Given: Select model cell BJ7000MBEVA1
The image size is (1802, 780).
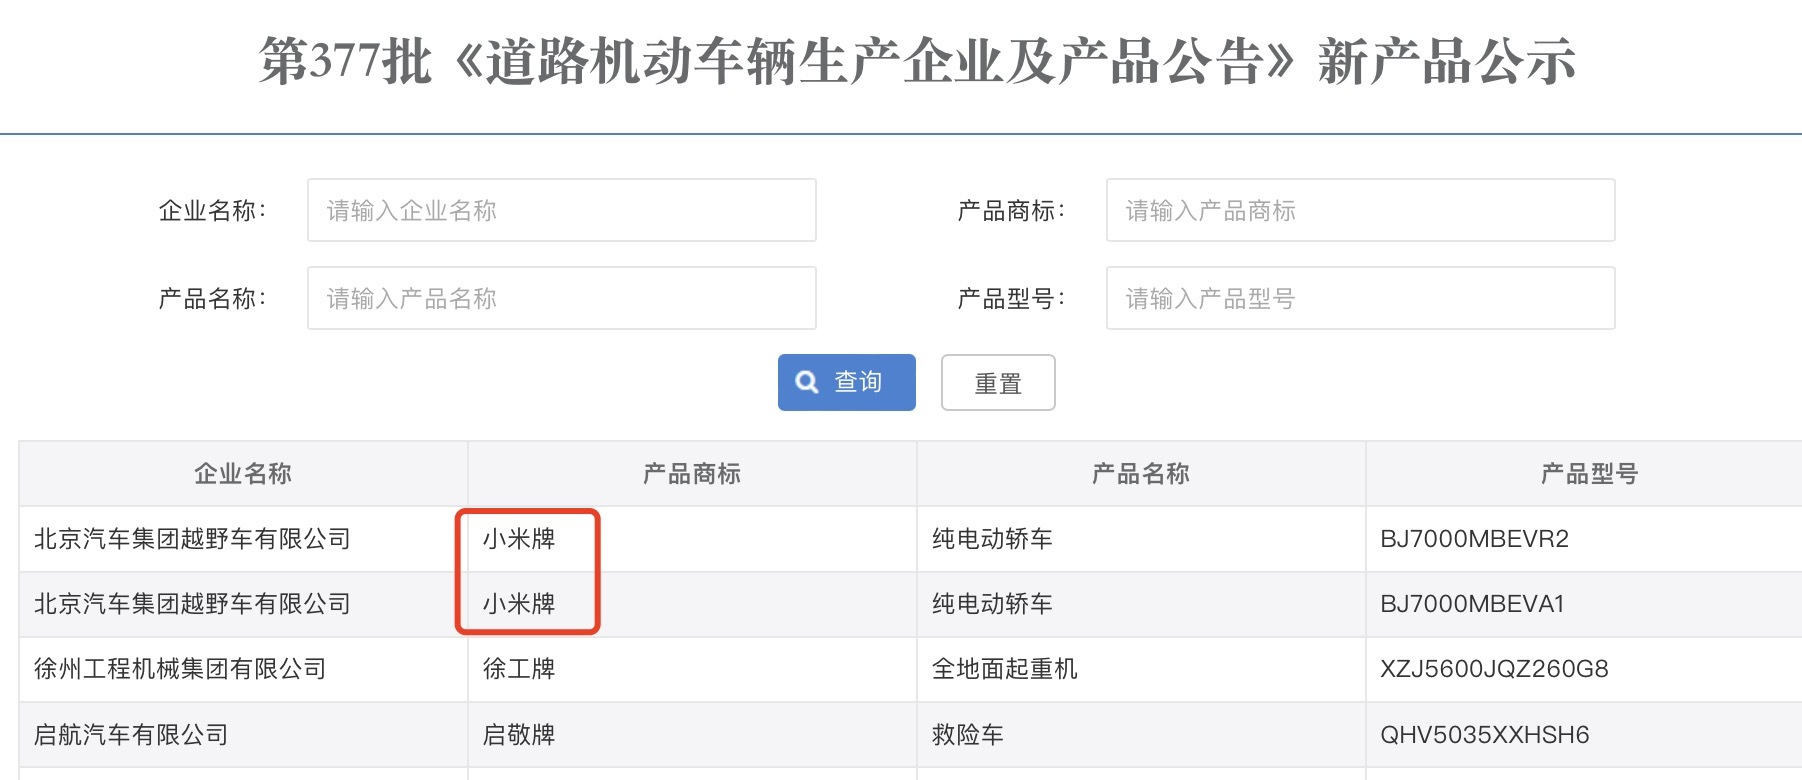Looking at the screenshot, I should 1472,604.
